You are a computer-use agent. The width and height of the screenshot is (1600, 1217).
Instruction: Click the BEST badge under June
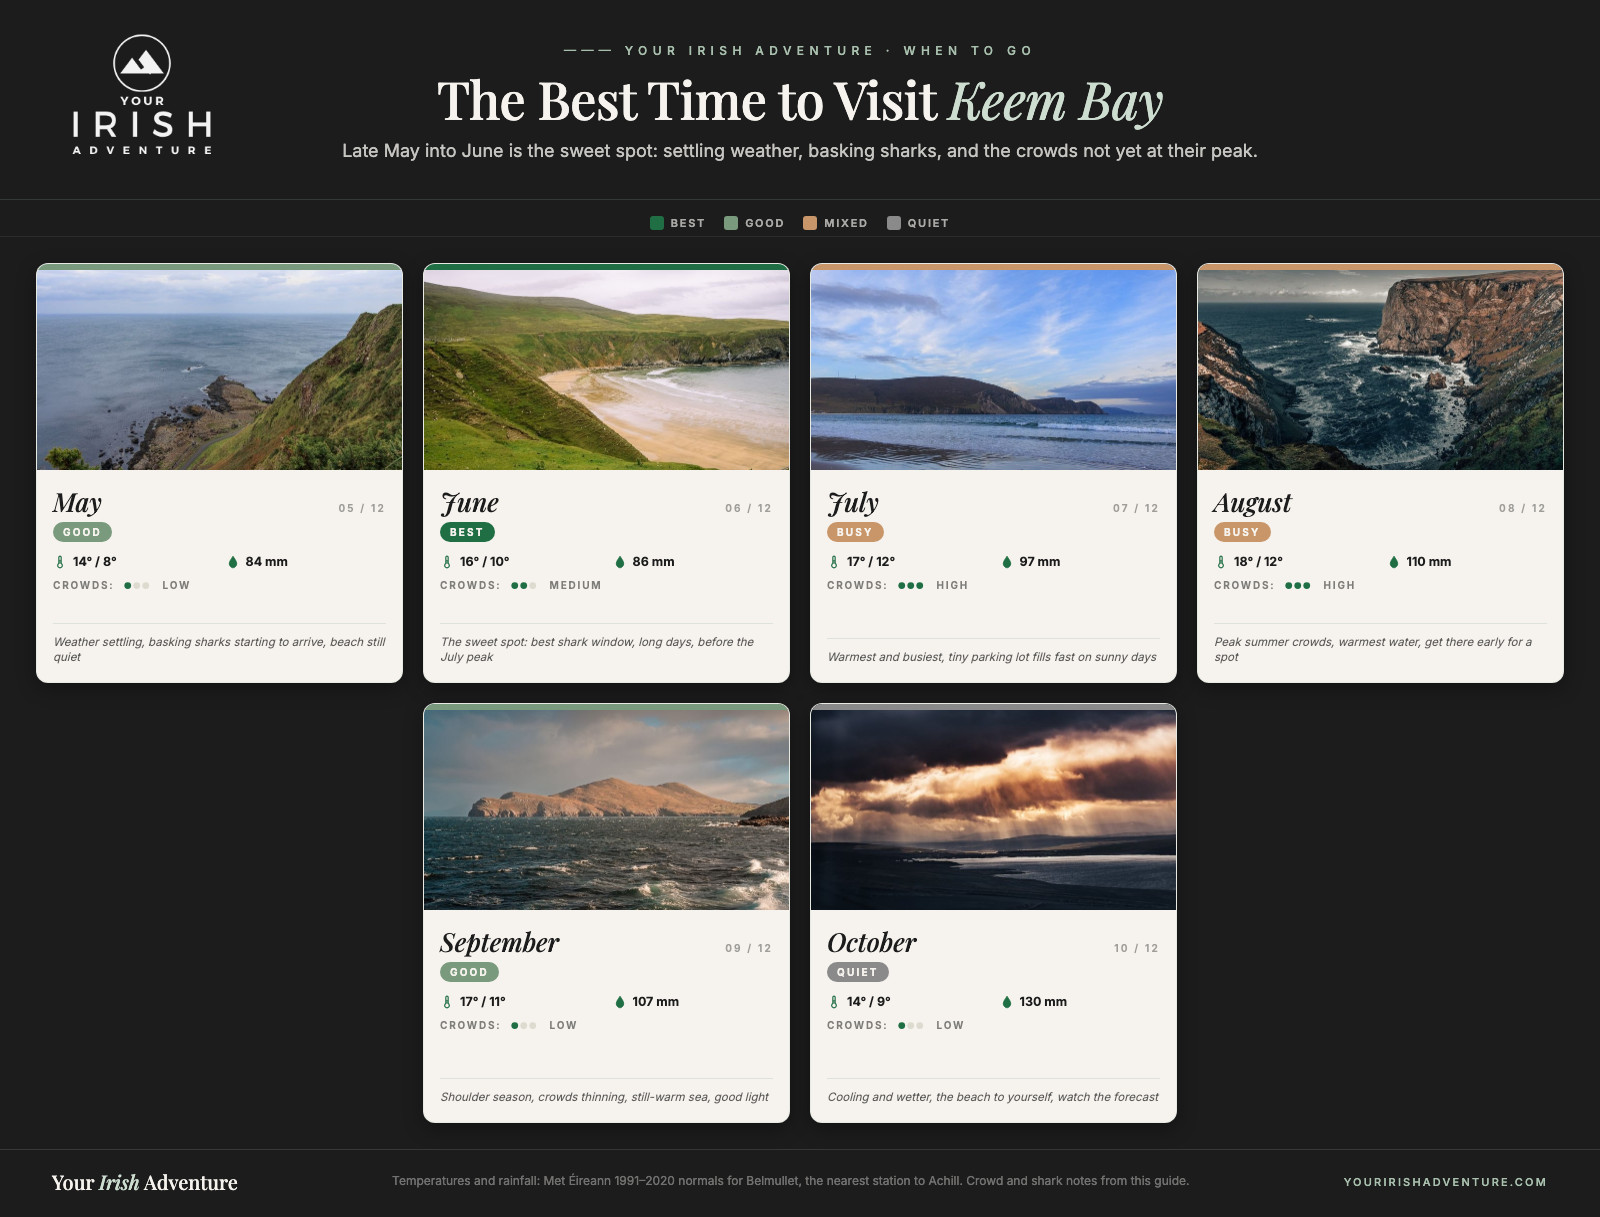(467, 532)
